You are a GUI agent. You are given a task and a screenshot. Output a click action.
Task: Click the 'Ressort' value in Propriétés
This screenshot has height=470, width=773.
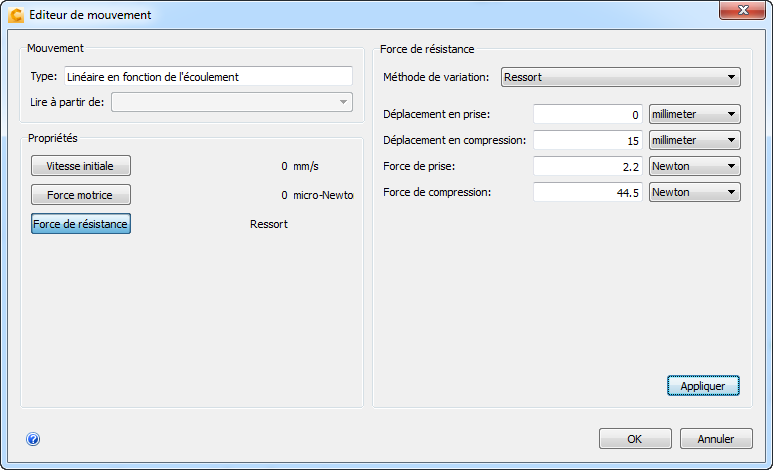click(x=269, y=224)
